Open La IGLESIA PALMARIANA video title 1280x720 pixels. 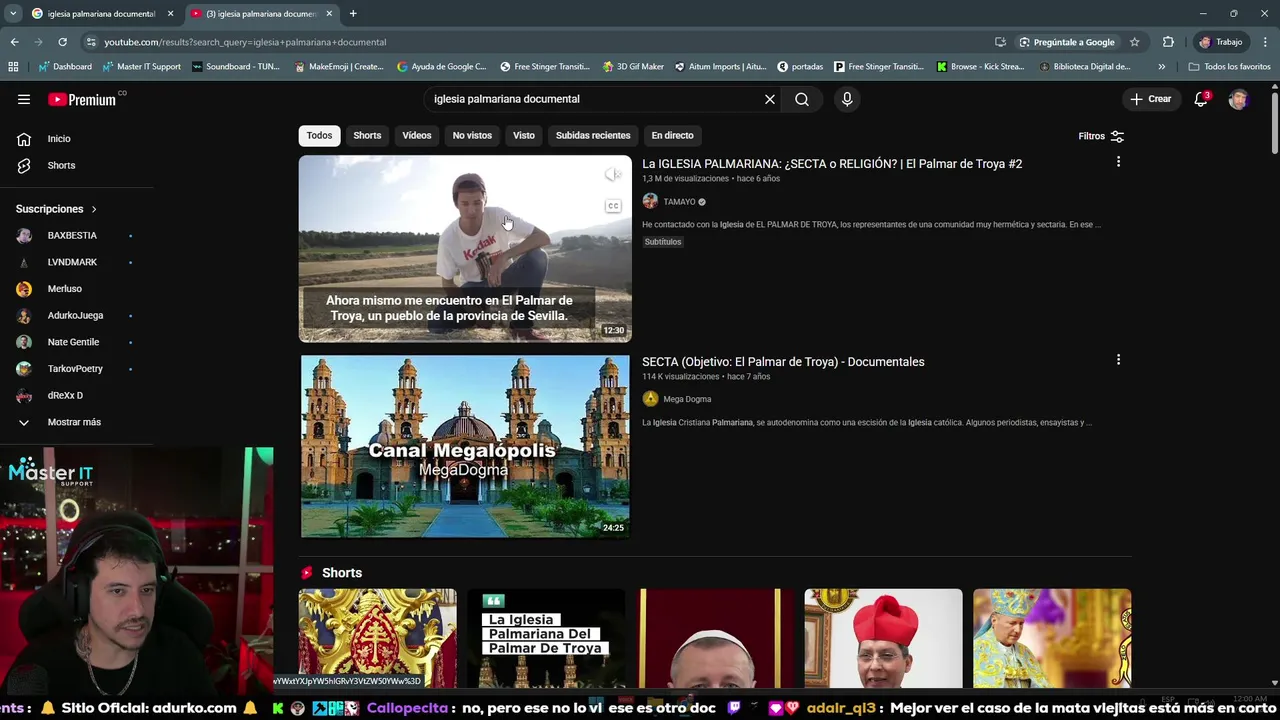click(x=832, y=164)
